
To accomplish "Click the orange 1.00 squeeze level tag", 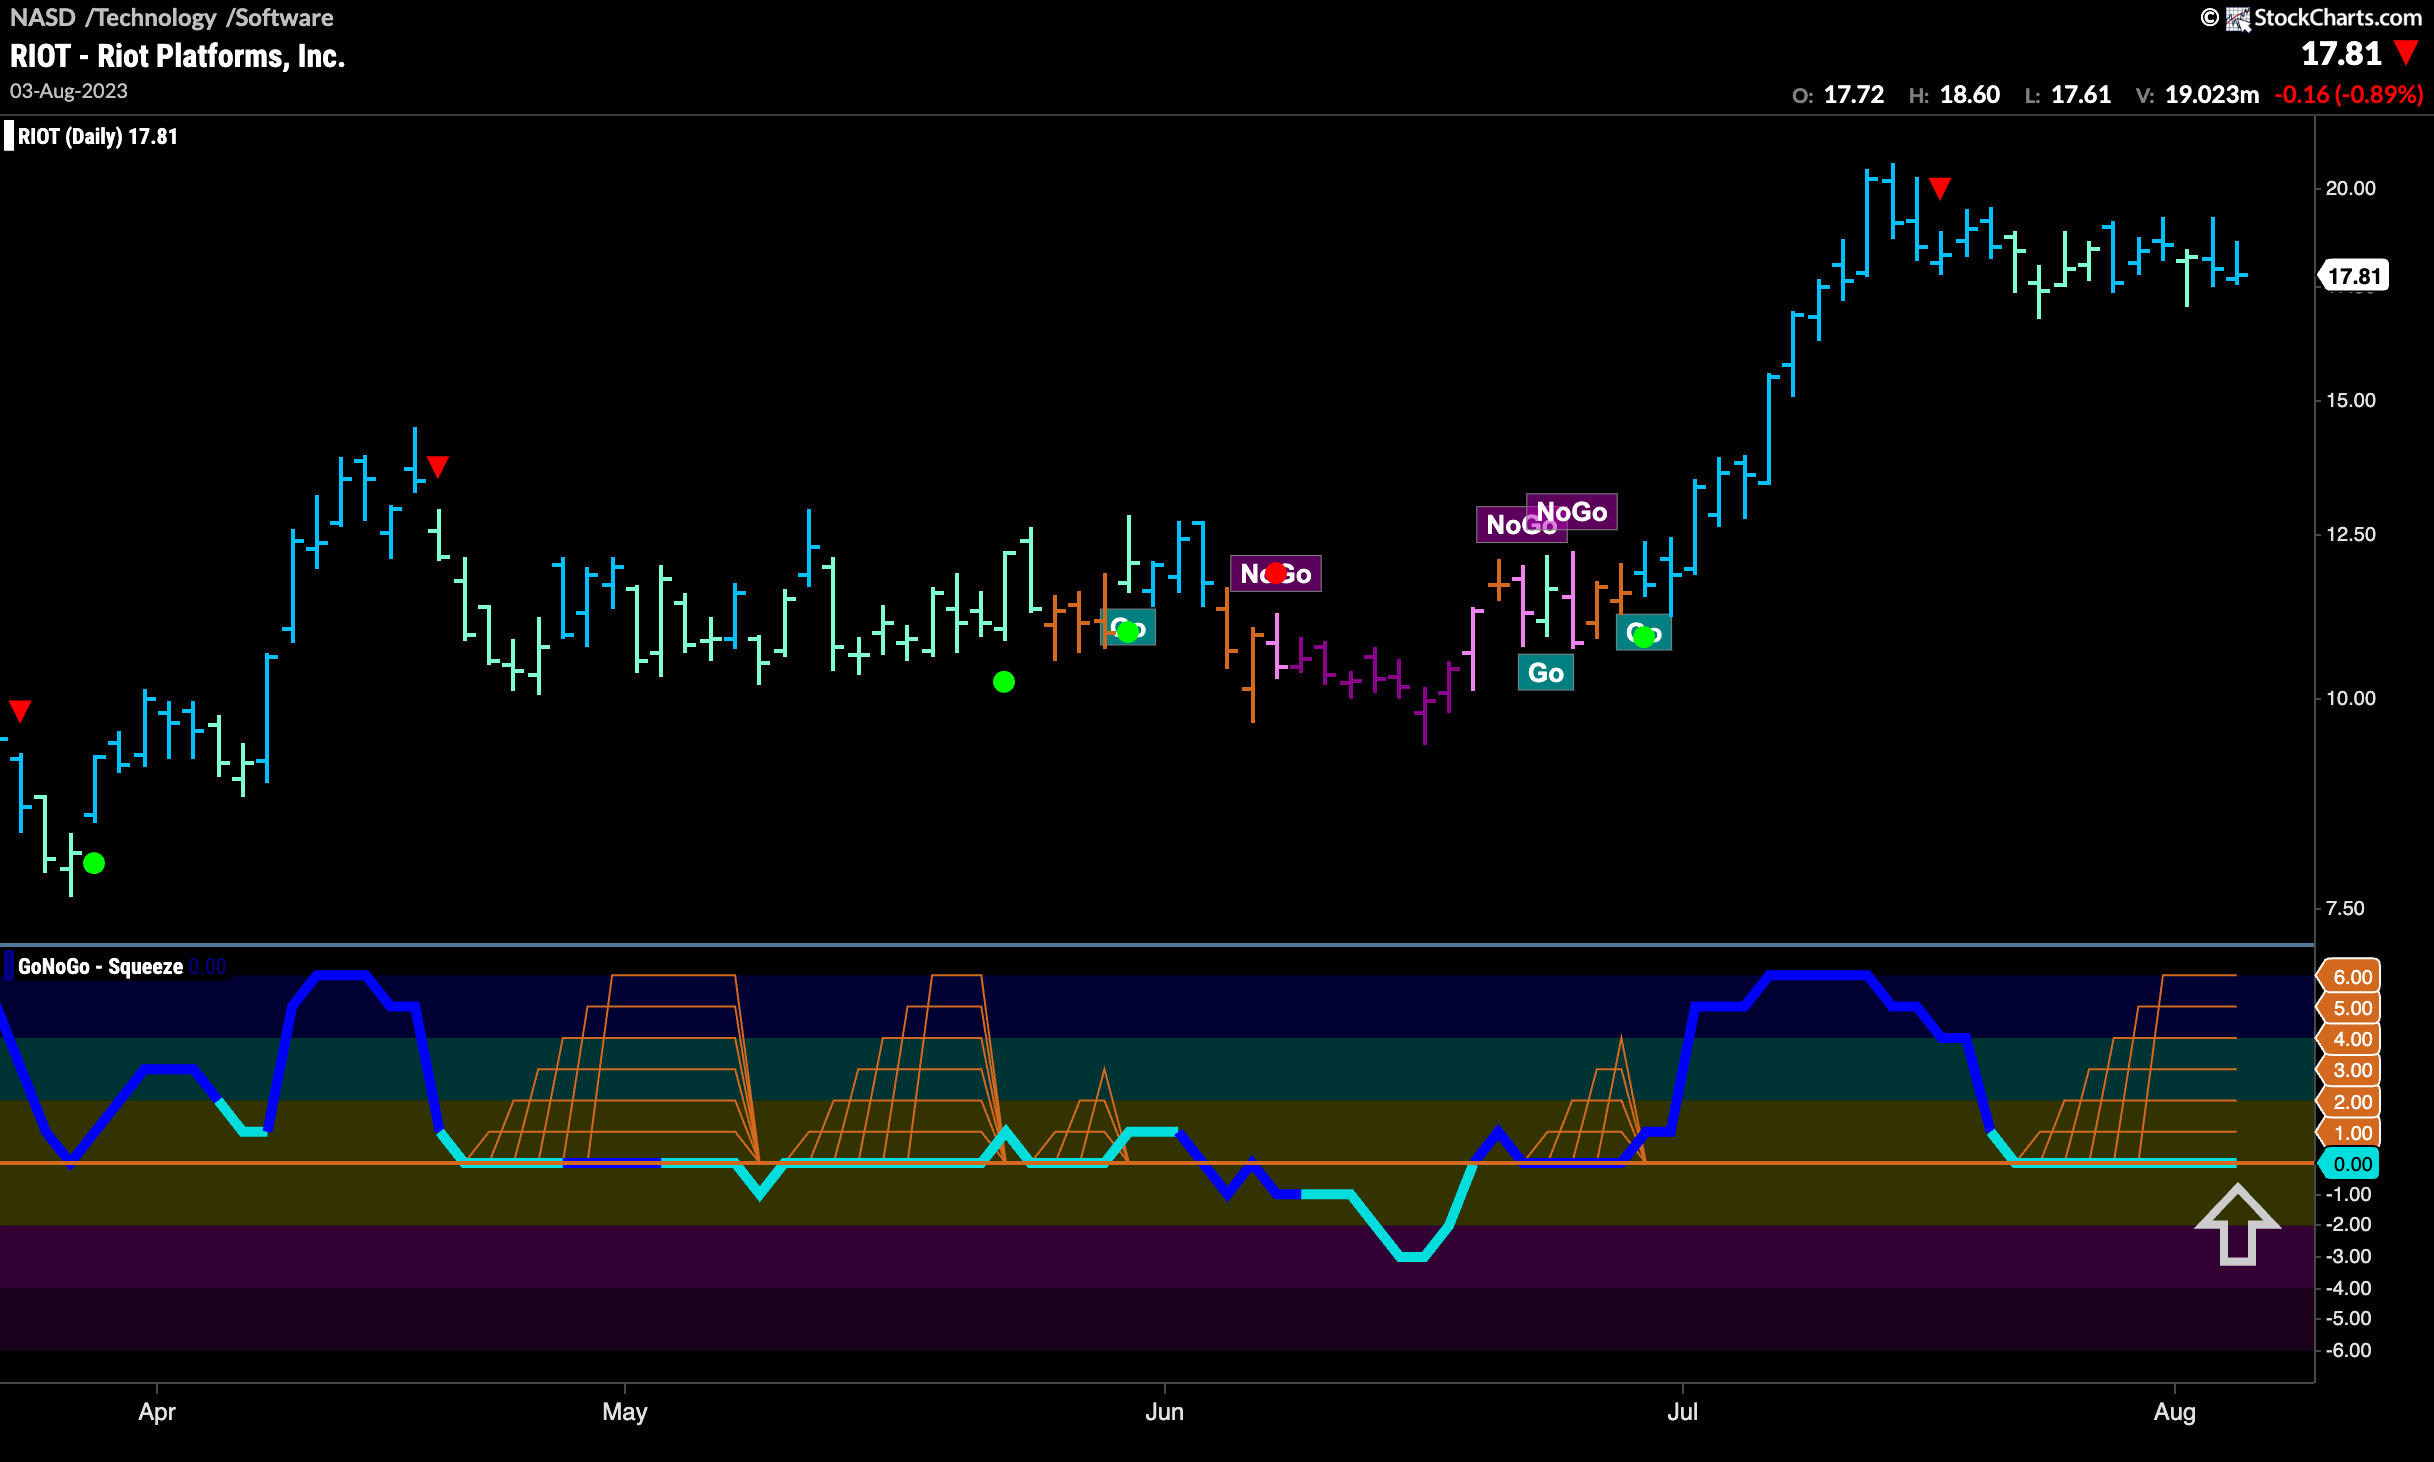I will coord(2350,1134).
